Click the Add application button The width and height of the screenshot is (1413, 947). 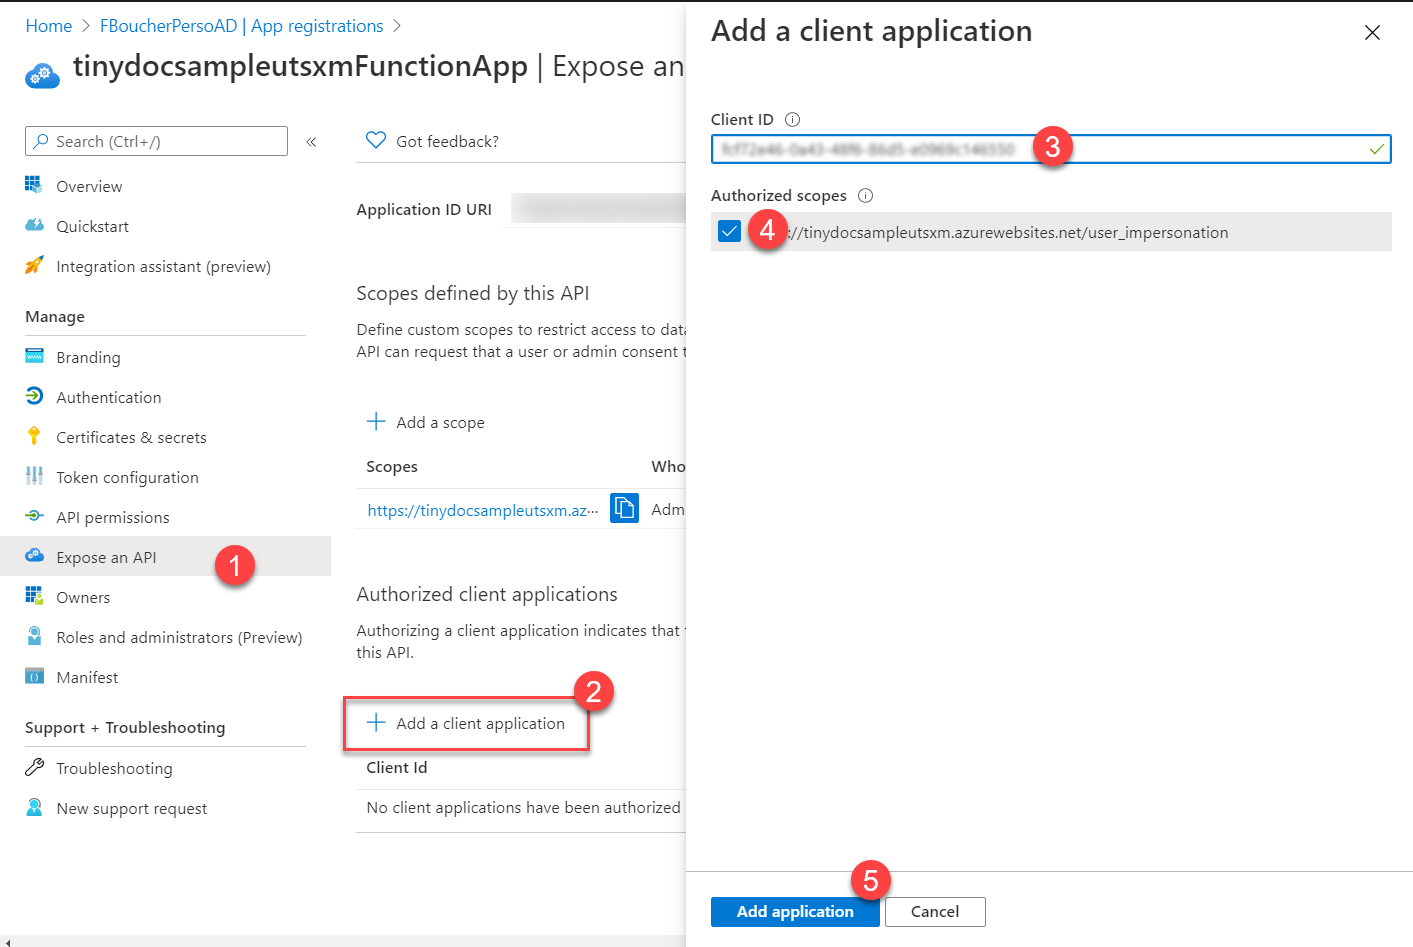[x=795, y=911]
